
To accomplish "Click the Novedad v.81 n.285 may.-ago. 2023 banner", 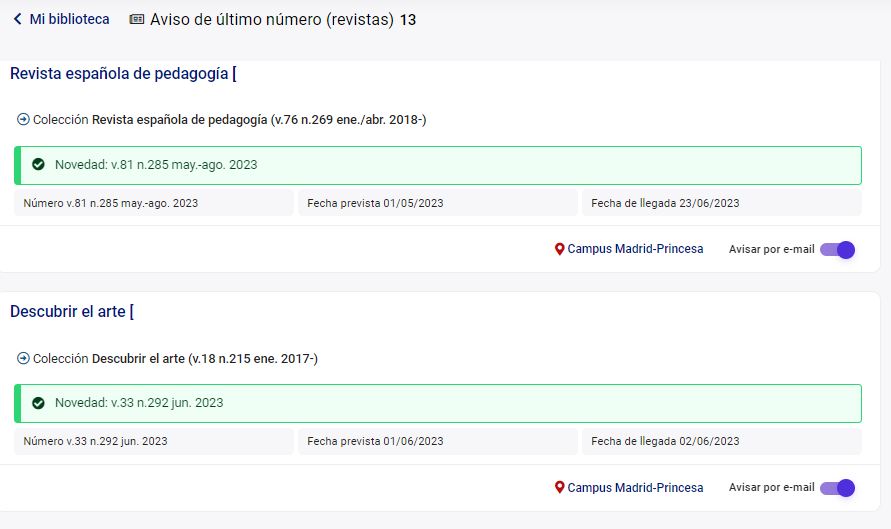I will coord(438,165).
